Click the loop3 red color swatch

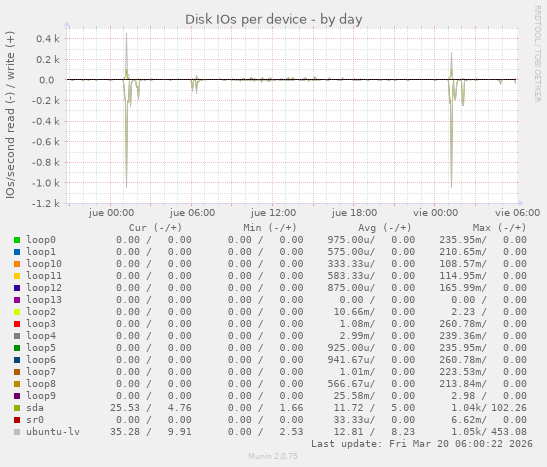pyautogui.click(x=17, y=324)
